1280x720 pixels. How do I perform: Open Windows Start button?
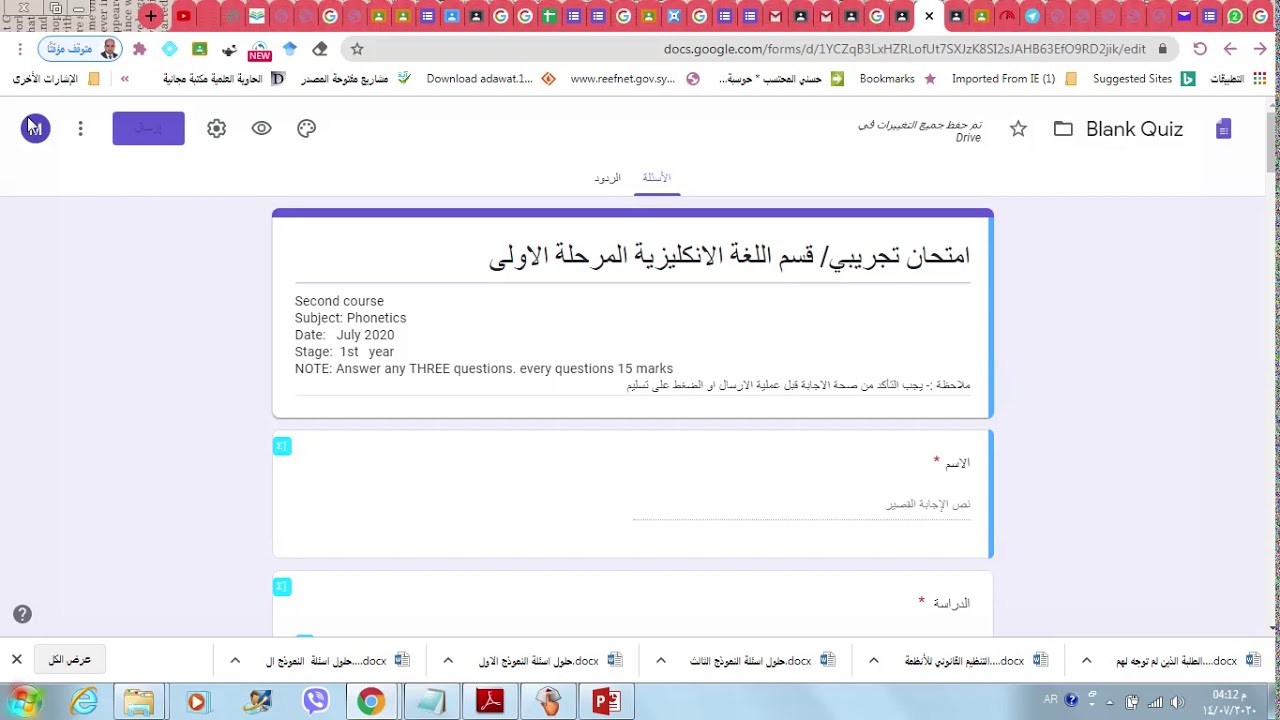pyautogui.click(x=22, y=702)
